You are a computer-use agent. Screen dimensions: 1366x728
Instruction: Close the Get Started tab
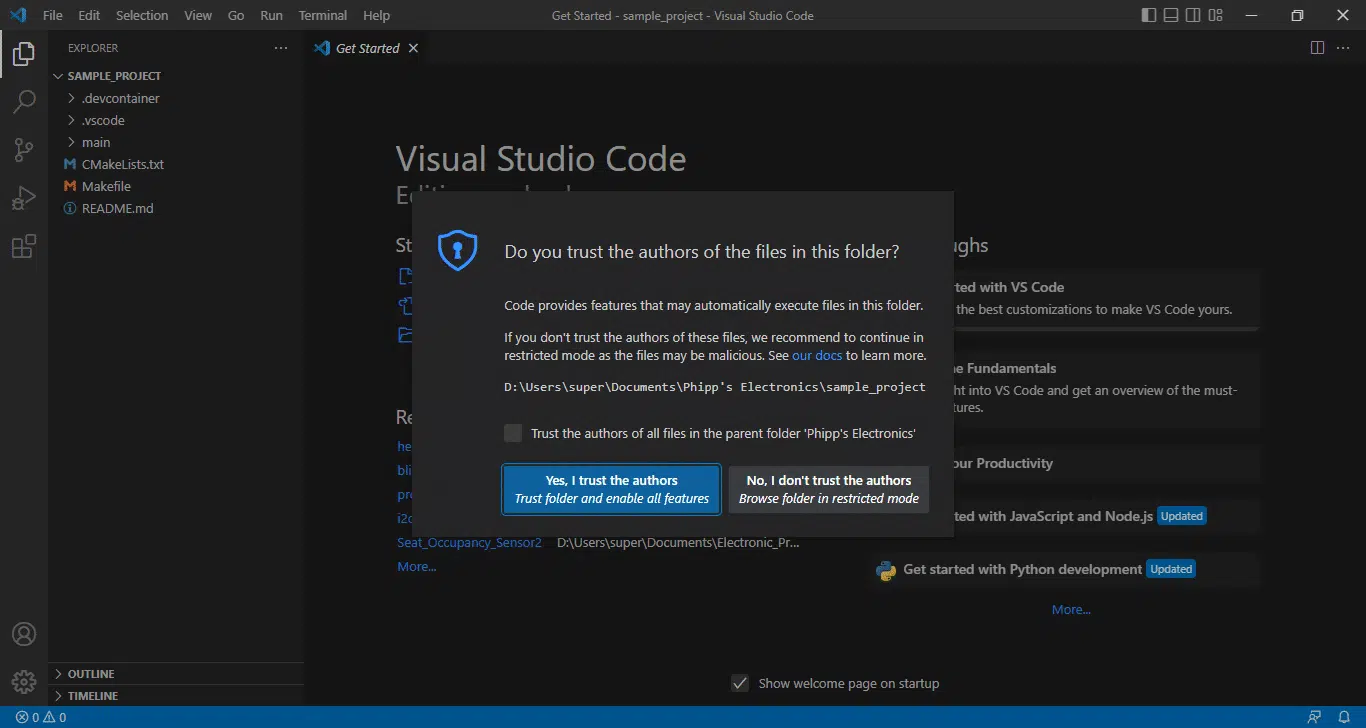[413, 48]
